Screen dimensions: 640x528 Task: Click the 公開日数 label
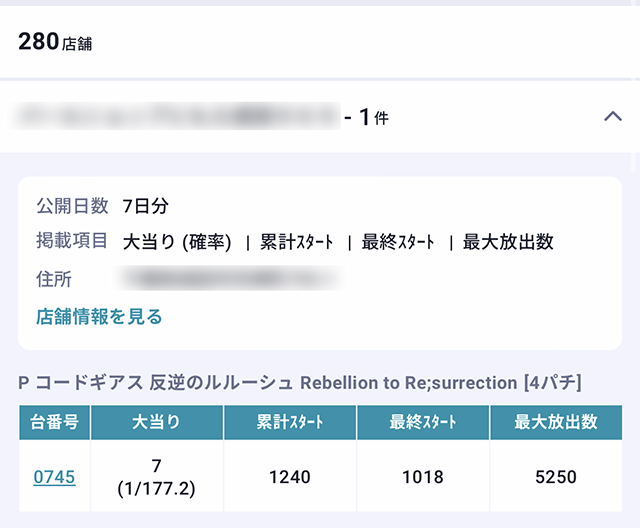(x=72, y=207)
